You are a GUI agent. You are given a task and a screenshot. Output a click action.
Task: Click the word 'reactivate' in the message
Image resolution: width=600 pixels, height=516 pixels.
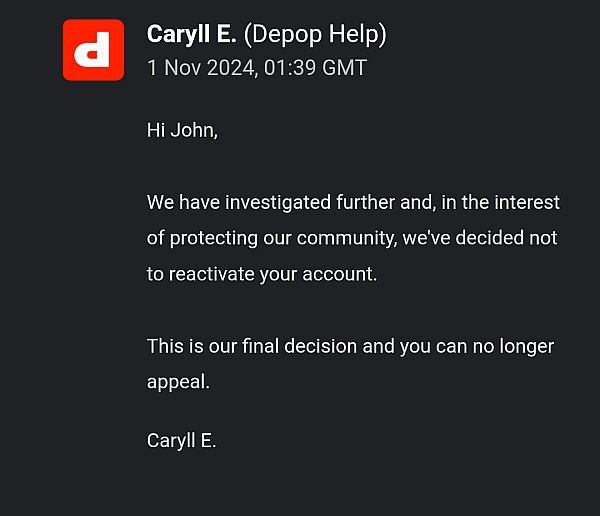(212, 274)
